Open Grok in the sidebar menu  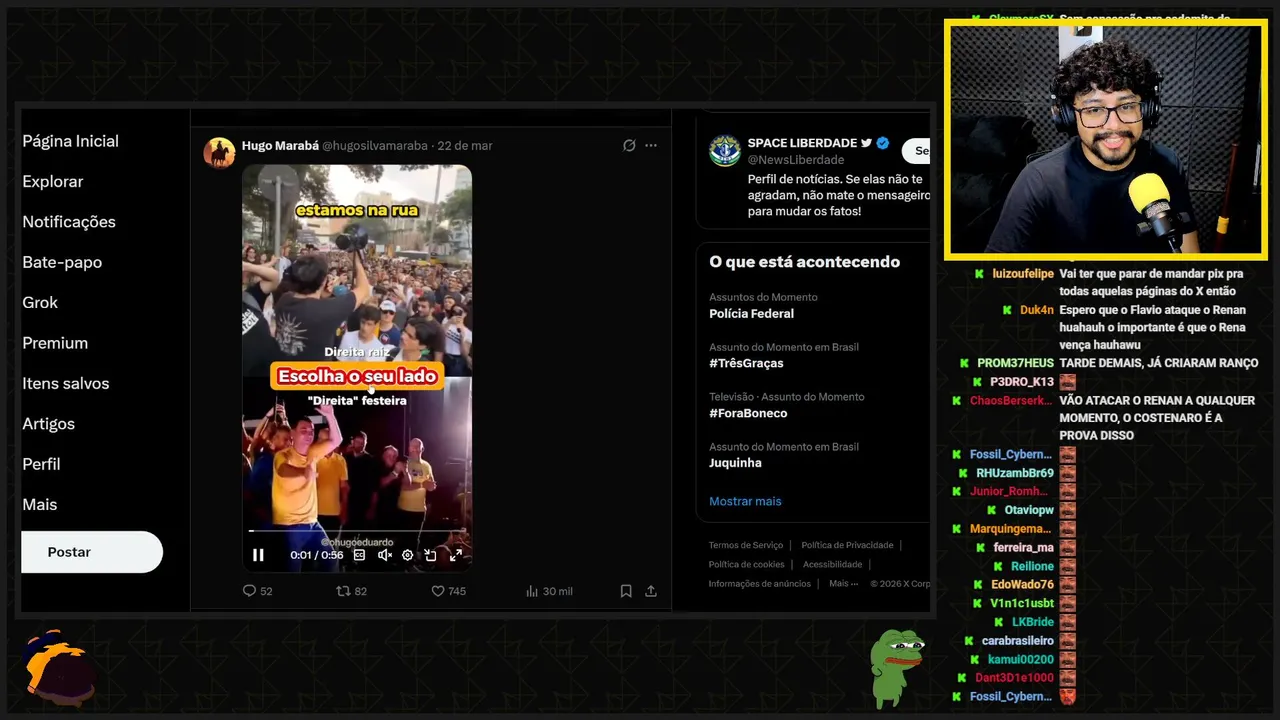(x=40, y=302)
